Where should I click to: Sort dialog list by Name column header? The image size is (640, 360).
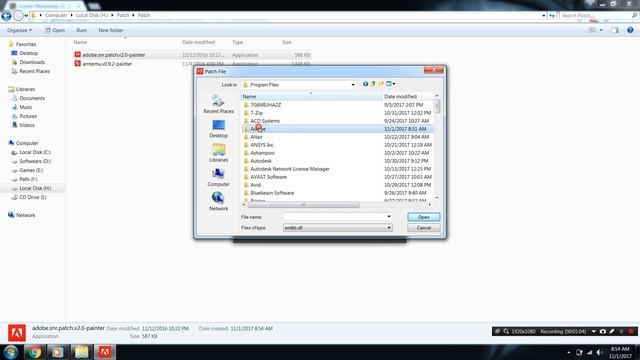(x=311, y=97)
